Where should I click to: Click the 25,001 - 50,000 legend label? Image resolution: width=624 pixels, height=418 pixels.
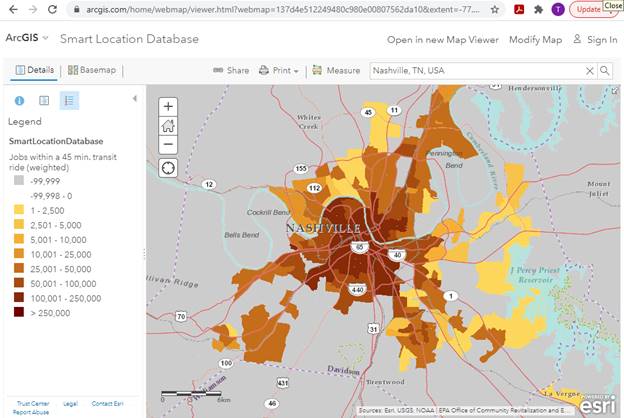coord(61,270)
